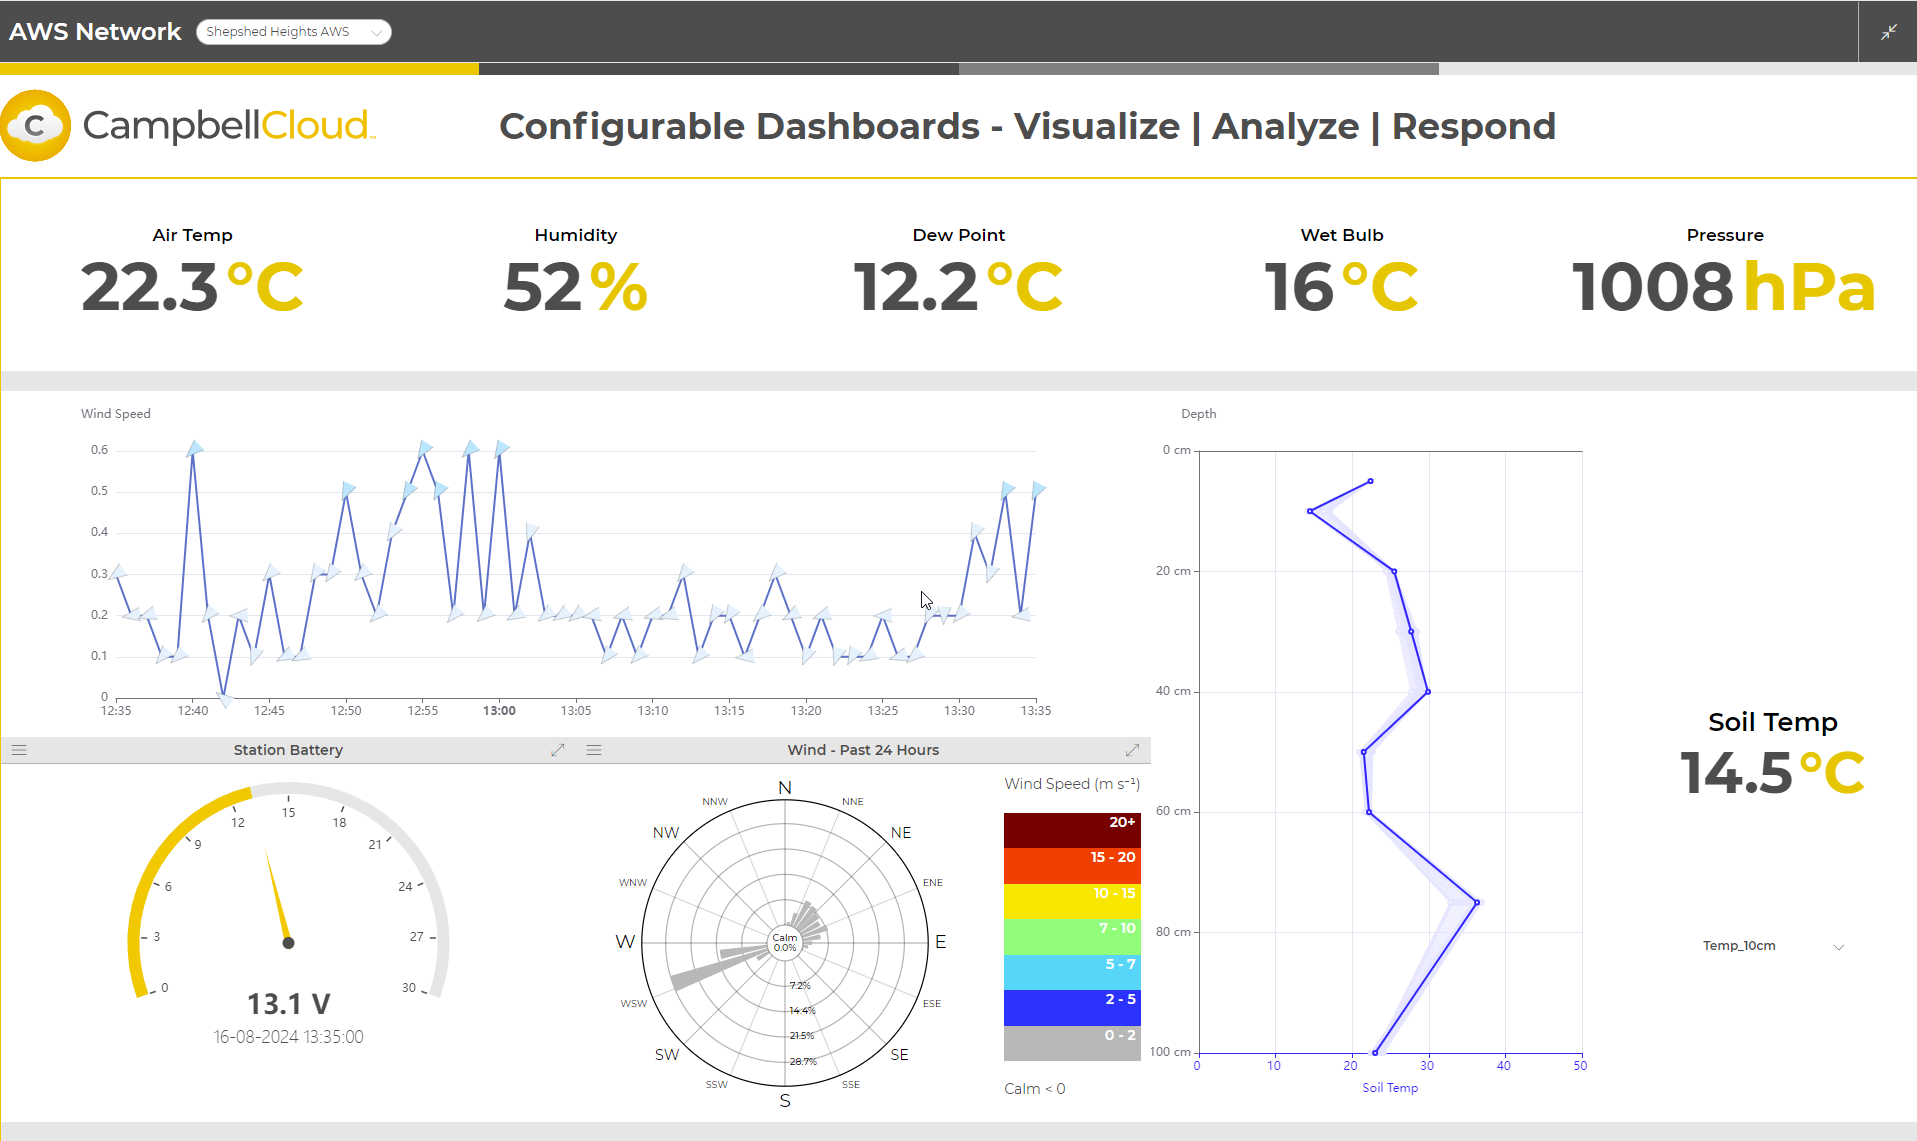
Task: Expand the Station Battery panel to fullscreen
Action: tap(557, 749)
